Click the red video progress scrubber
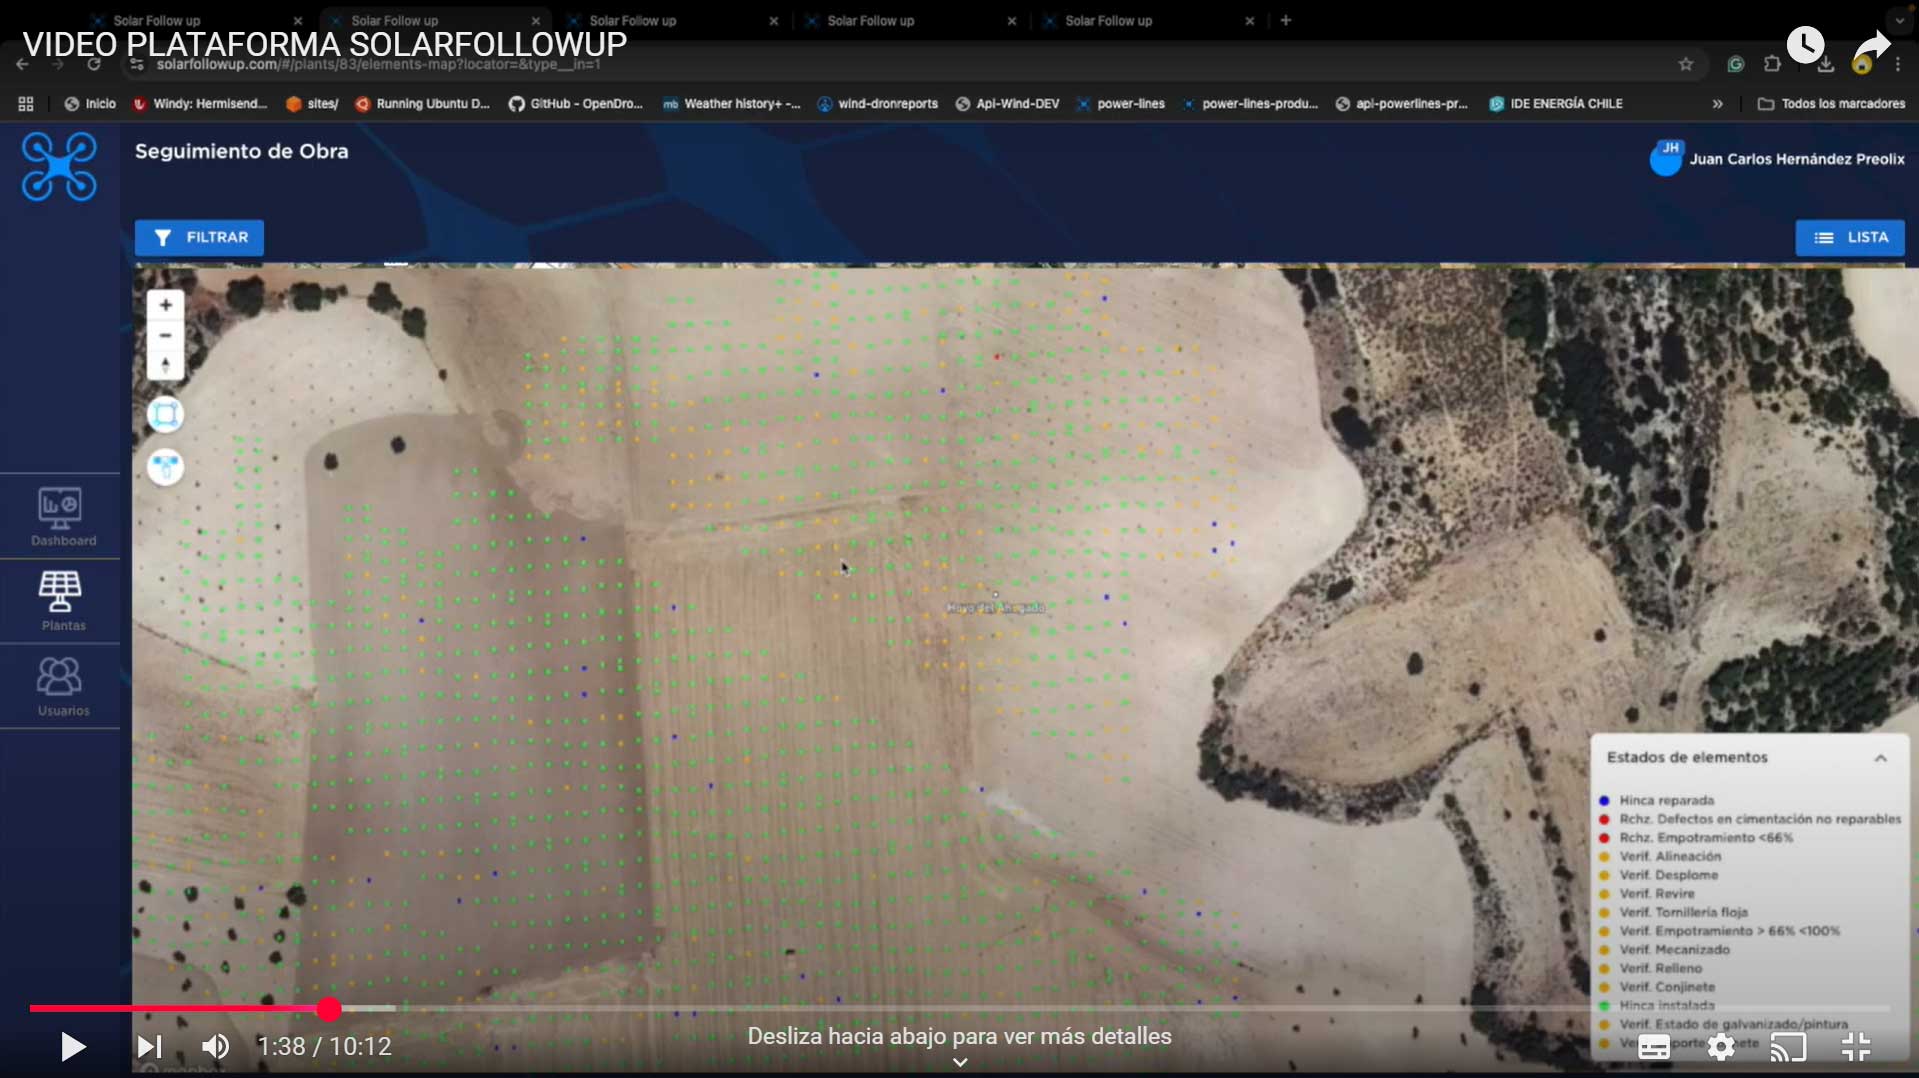Image resolution: width=1919 pixels, height=1078 pixels. point(329,1009)
